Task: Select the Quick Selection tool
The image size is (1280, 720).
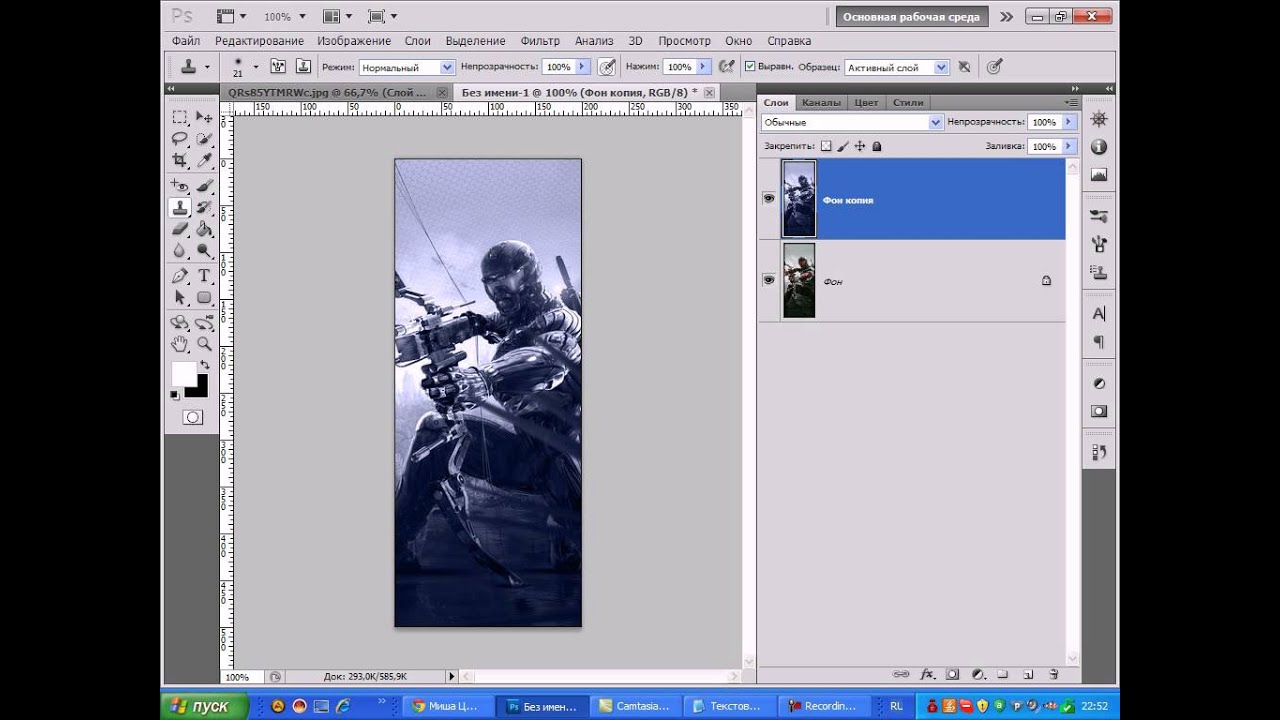Action: coord(204,139)
